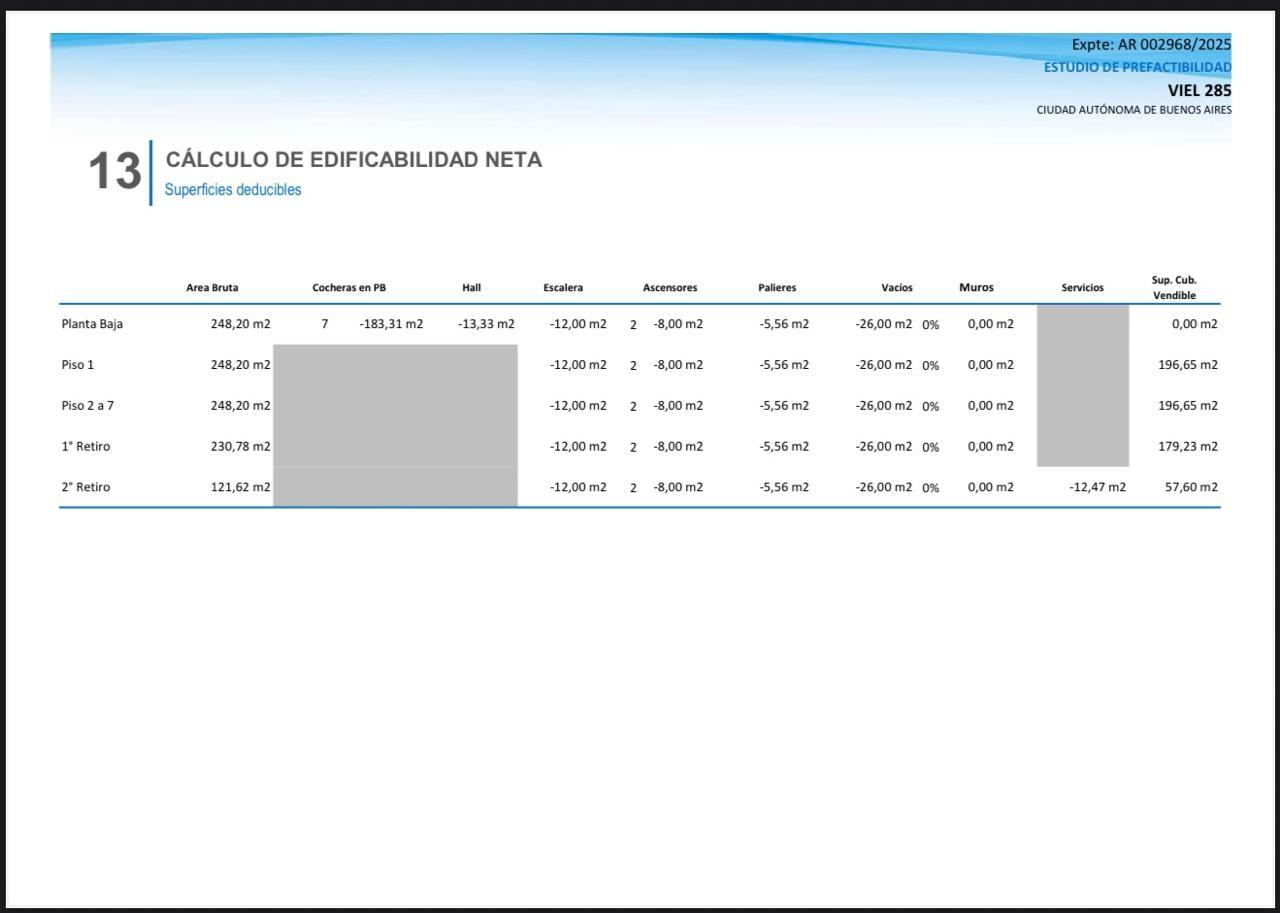Click the -13,33 m2 hall value
Image resolution: width=1280 pixels, height=913 pixels.
click(486, 324)
